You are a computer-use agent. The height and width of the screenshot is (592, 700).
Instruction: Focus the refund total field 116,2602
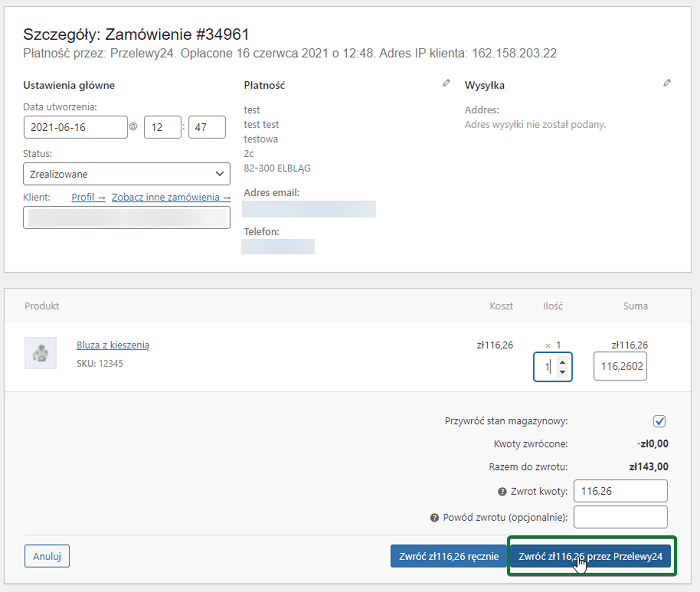tap(620, 367)
